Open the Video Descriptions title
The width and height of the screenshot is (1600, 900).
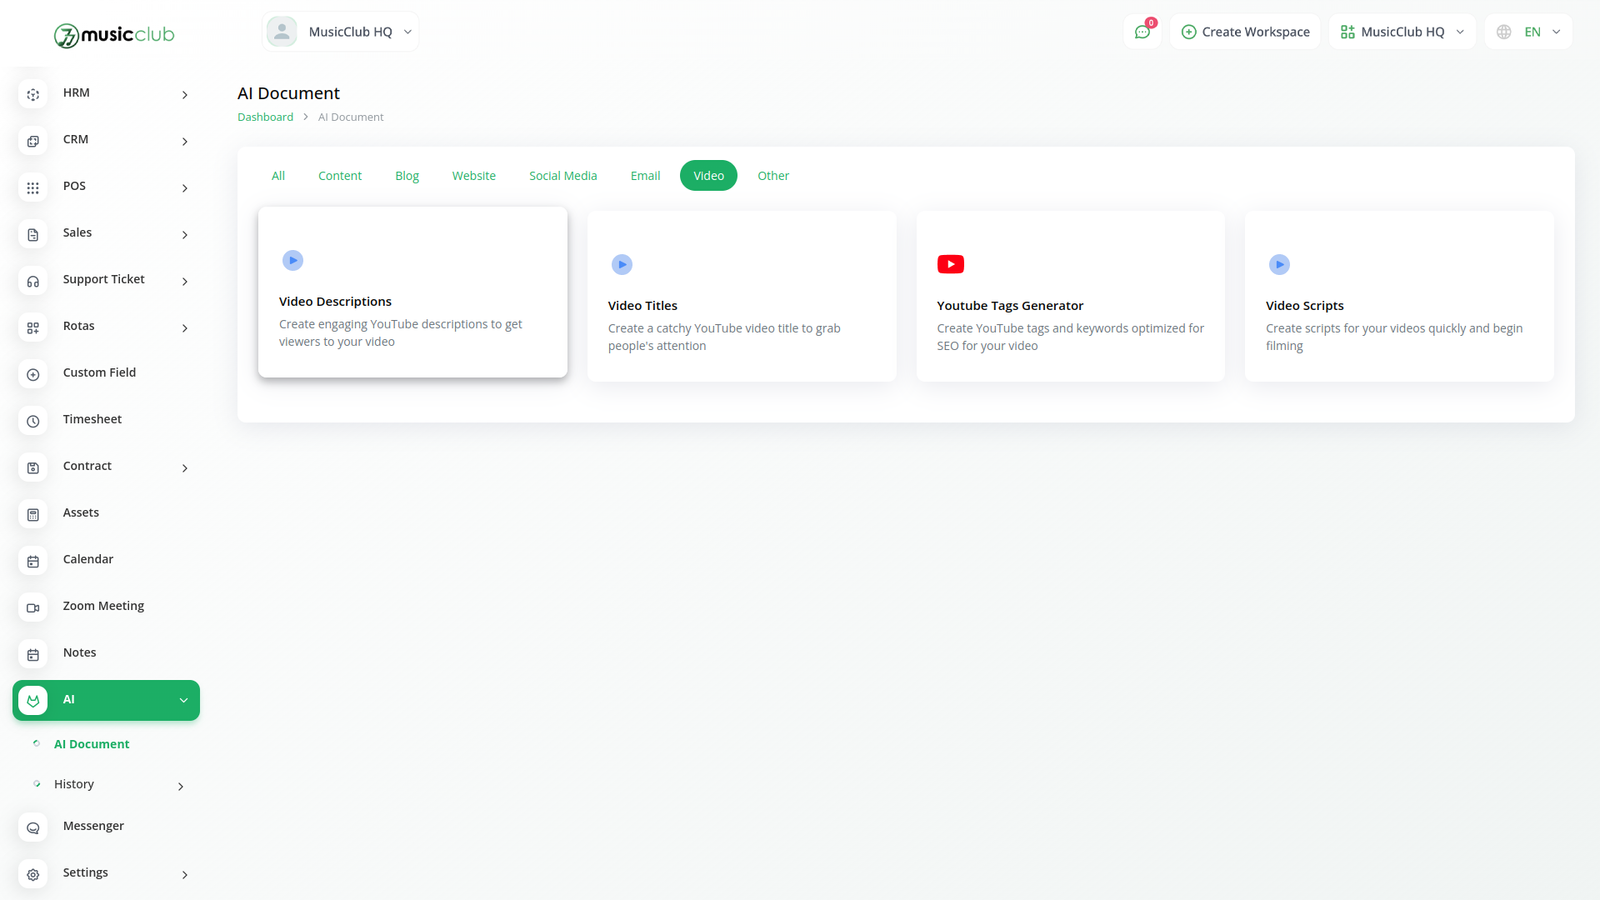tap(335, 301)
